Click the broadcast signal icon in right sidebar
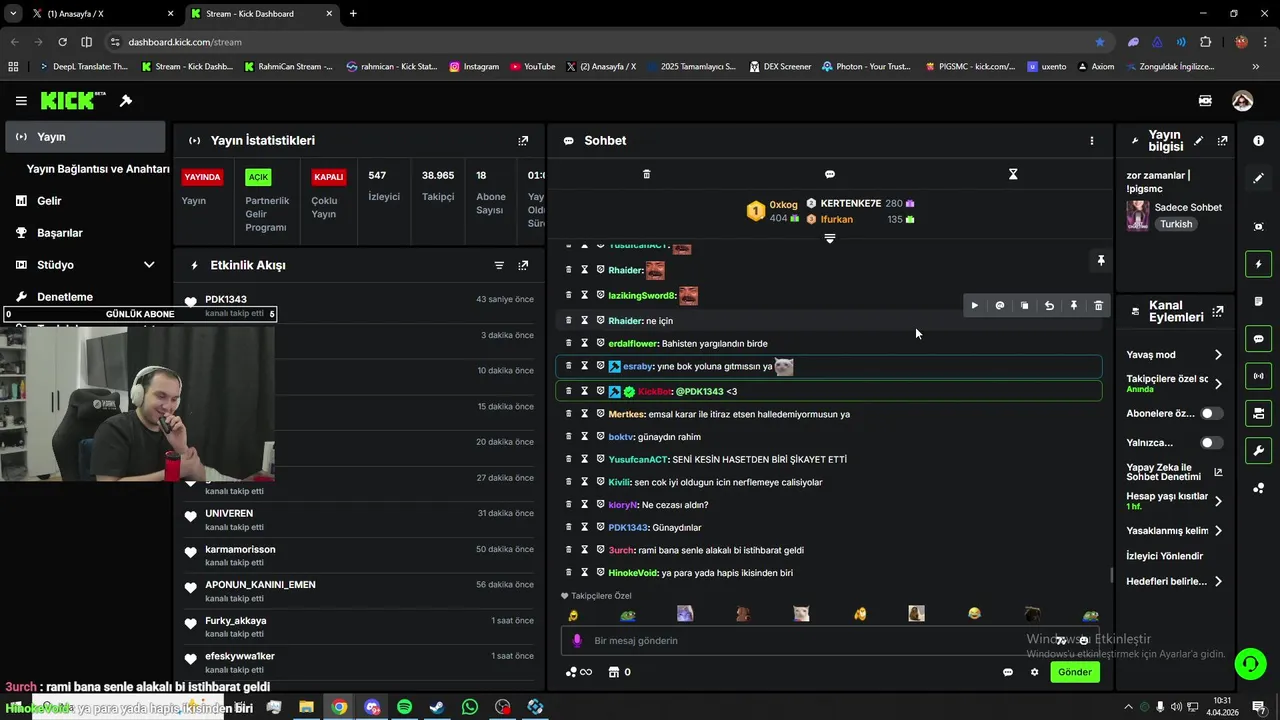This screenshot has height=720, width=1280. click(1259, 376)
